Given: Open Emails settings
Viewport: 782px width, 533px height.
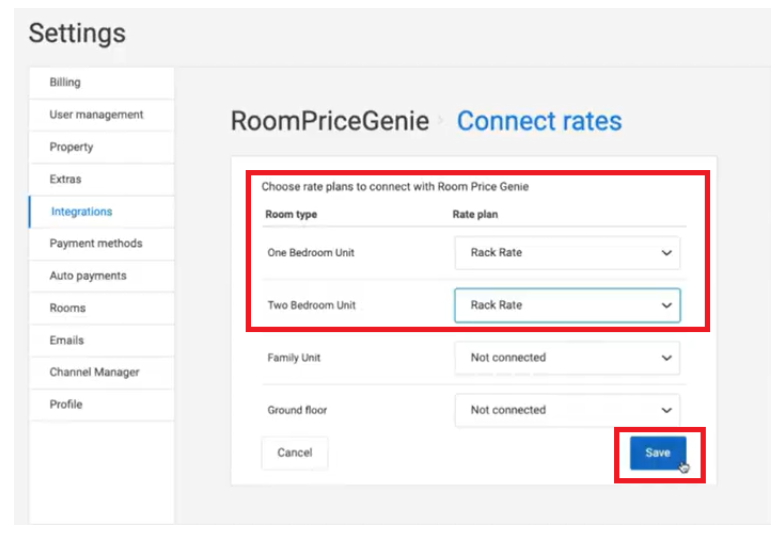Looking at the screenshot, I should [67, 340].
